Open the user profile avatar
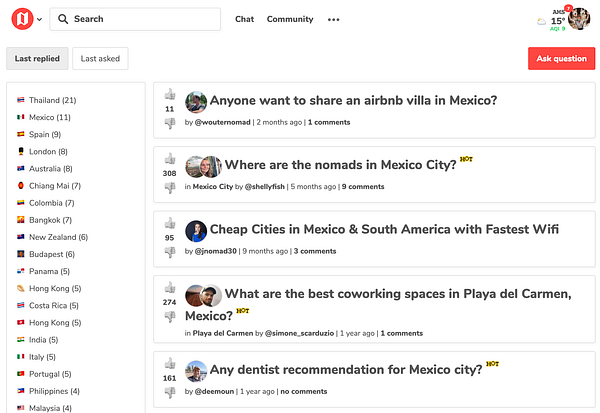600x413 pixels. tap(579, 19)
